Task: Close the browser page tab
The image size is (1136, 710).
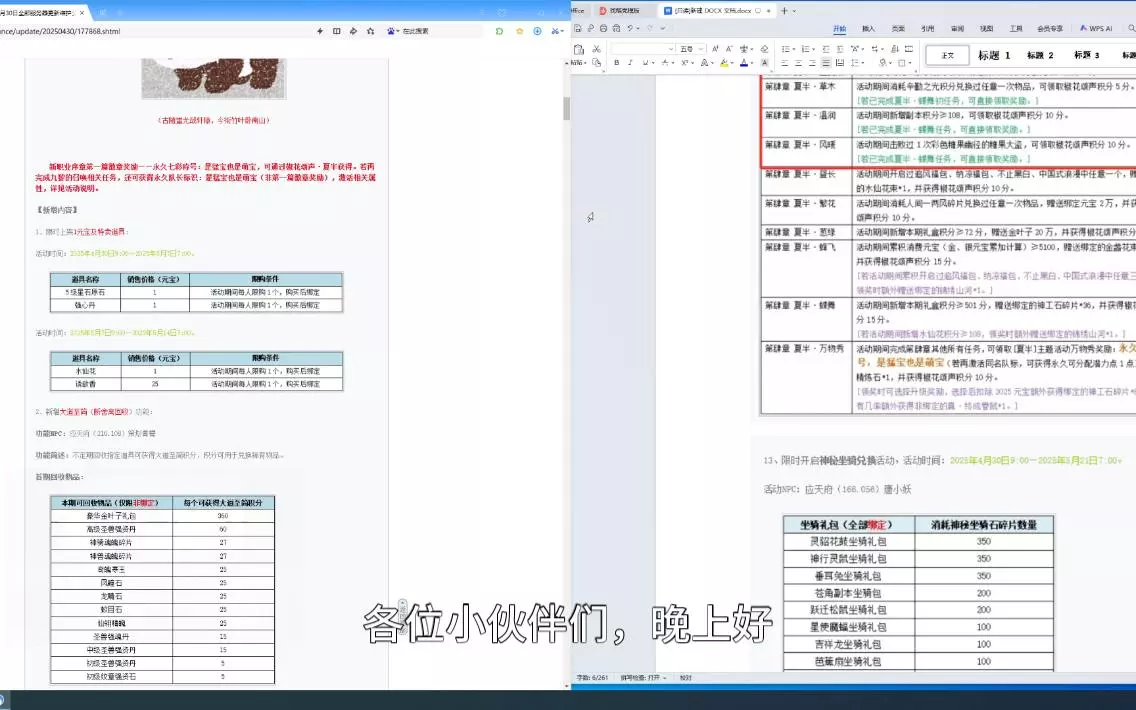Action: (81, 12)
